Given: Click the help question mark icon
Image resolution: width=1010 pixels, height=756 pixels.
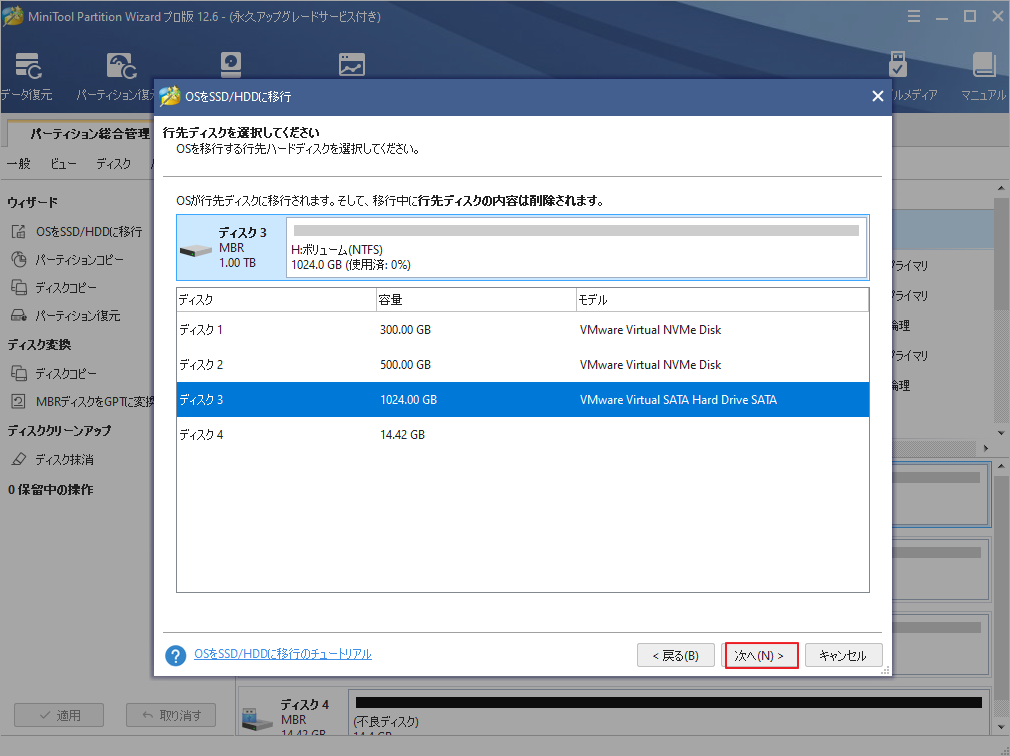Looking at the screenshot, I should pyautogui.click(x=176, y=655).
